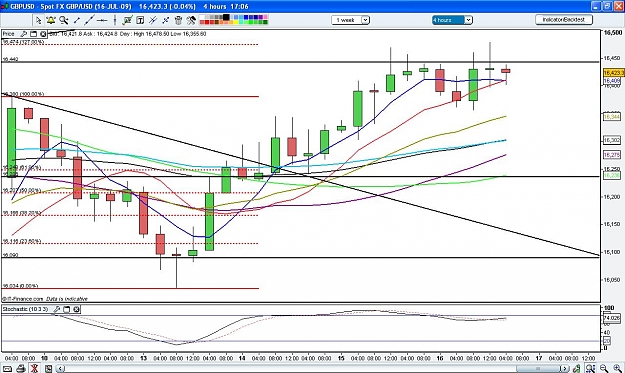Click the Stochastic panel window icon
625x373 pixels.
pos(67,309)
